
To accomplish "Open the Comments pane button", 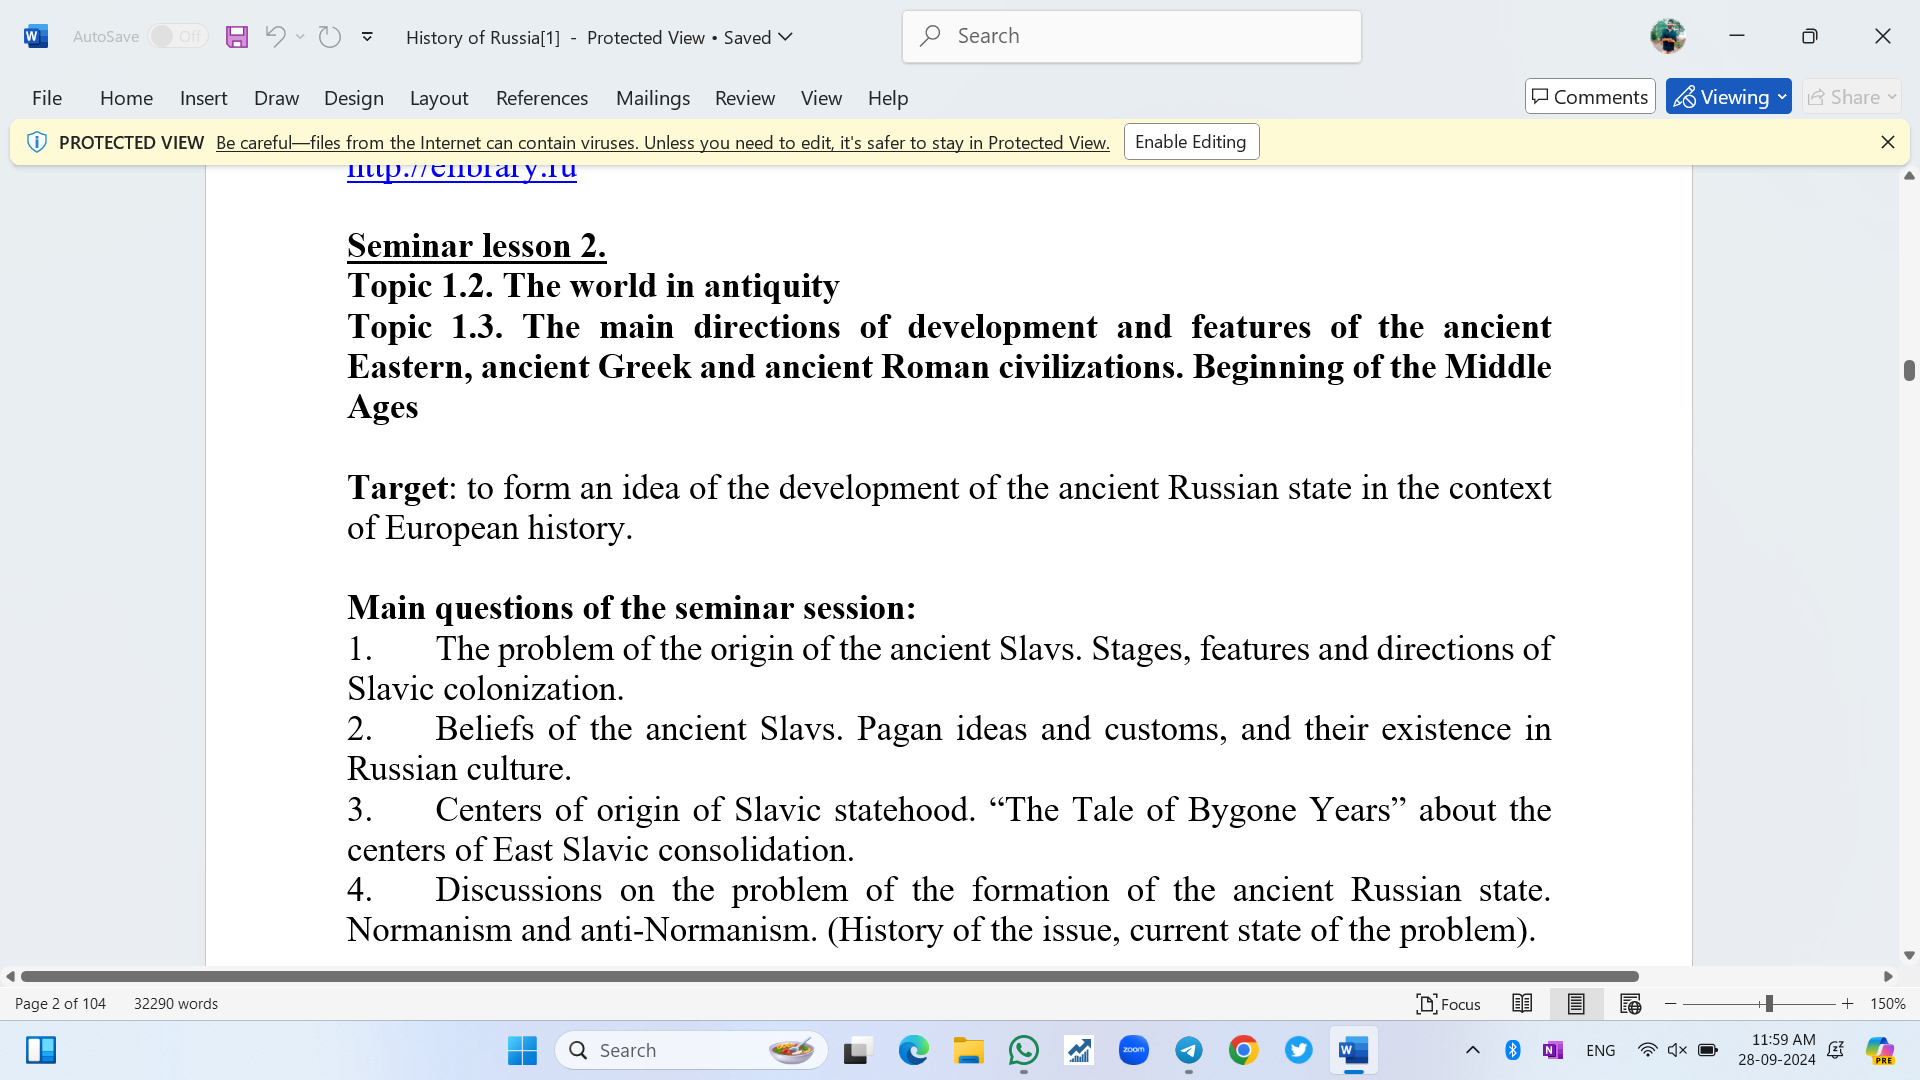I will point(1590,97).
